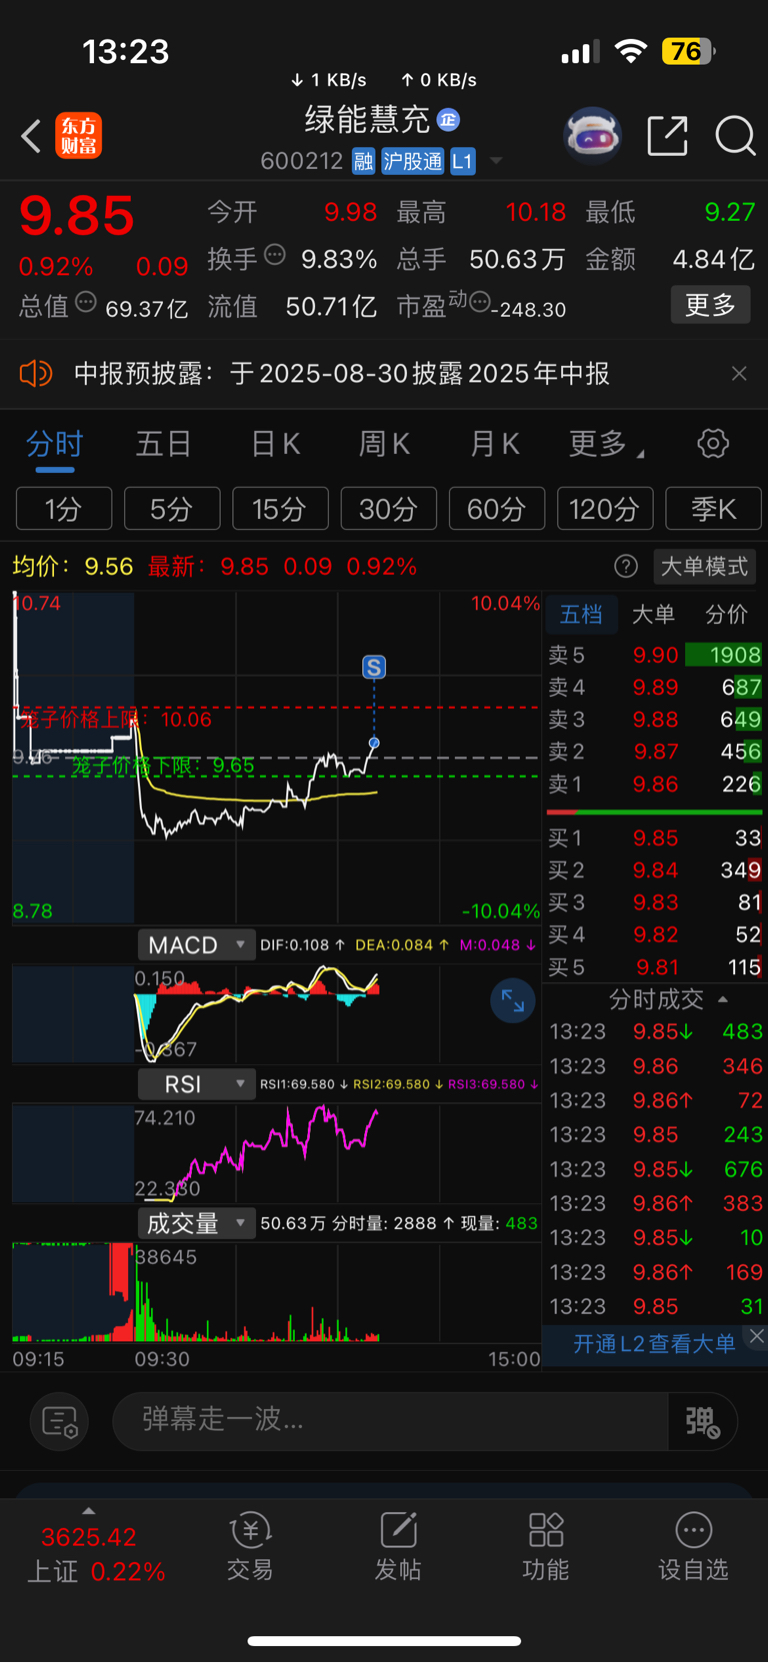Tap the back arrow icon
Screen dimensions: 768x1663
pos(31,136)
